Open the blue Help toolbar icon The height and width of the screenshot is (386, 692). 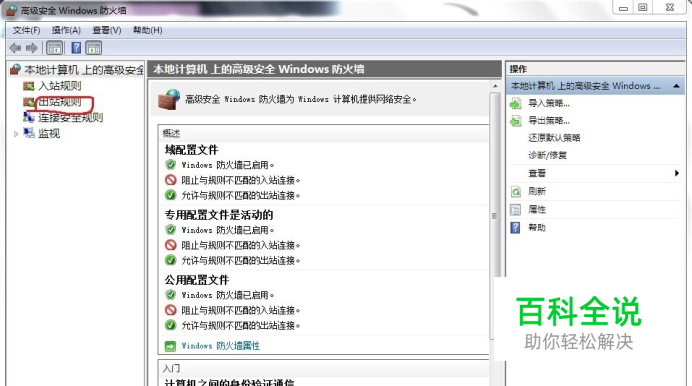(76, 48)
